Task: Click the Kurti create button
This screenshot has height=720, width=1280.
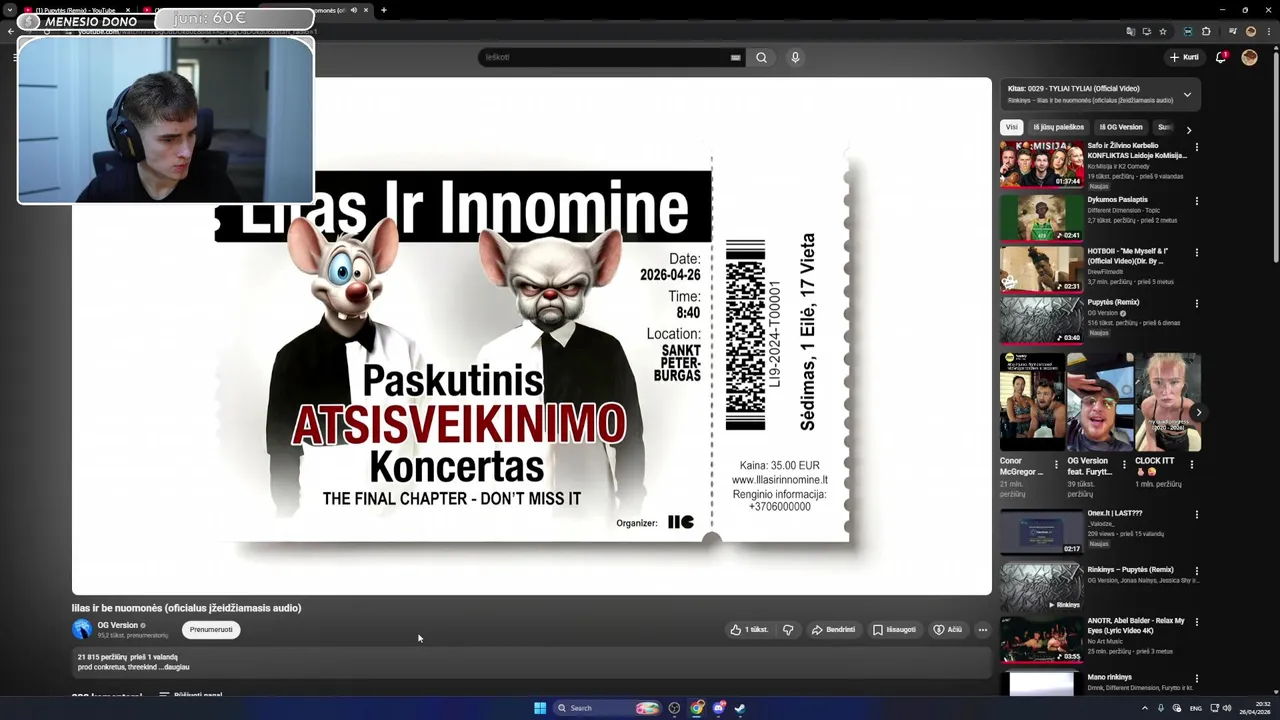Action: [1184, 57]
